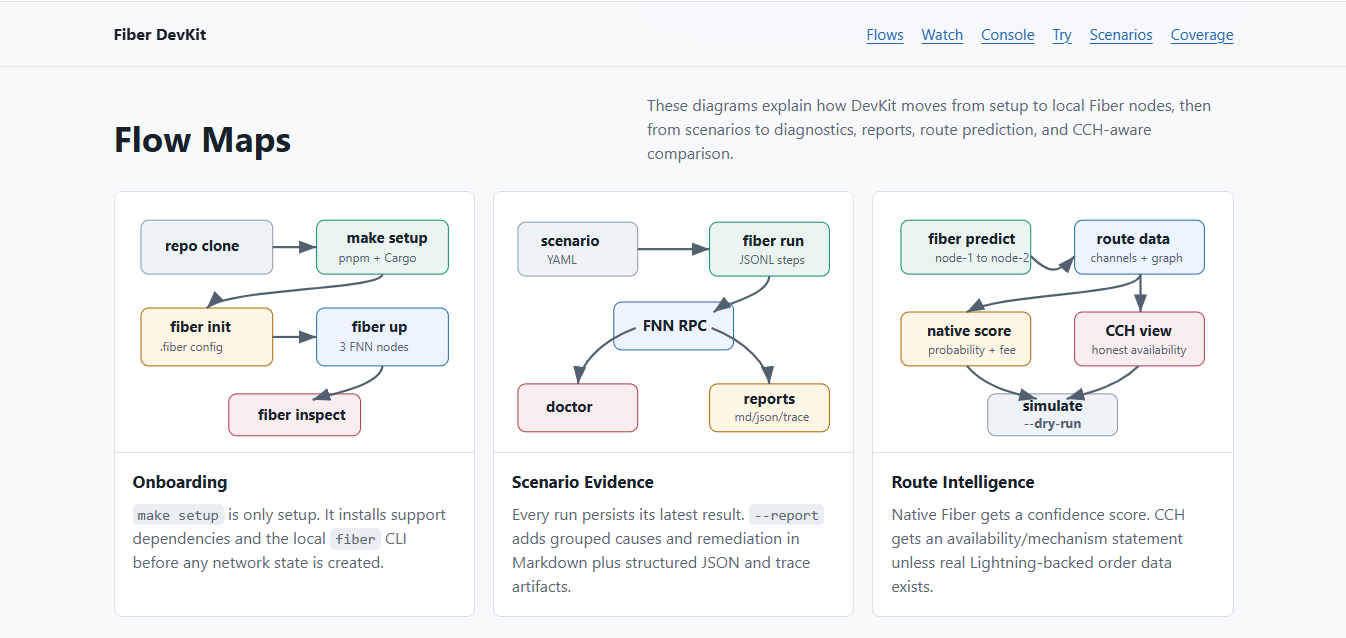Click the '--report' inline code chip
Viewport: 1346px width, 638px height.
(x=787, y=515)
